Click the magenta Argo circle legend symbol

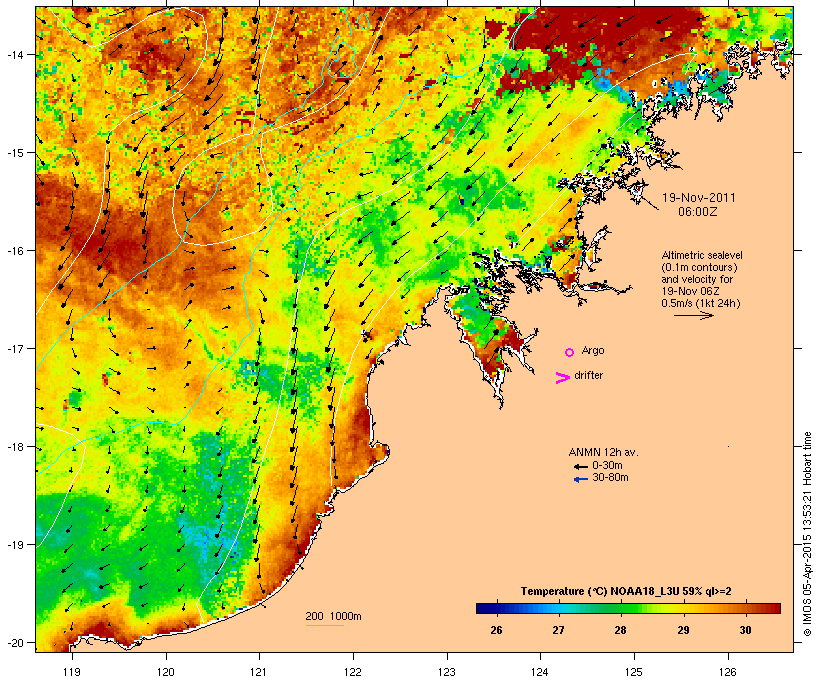click(x=570, y=352)
